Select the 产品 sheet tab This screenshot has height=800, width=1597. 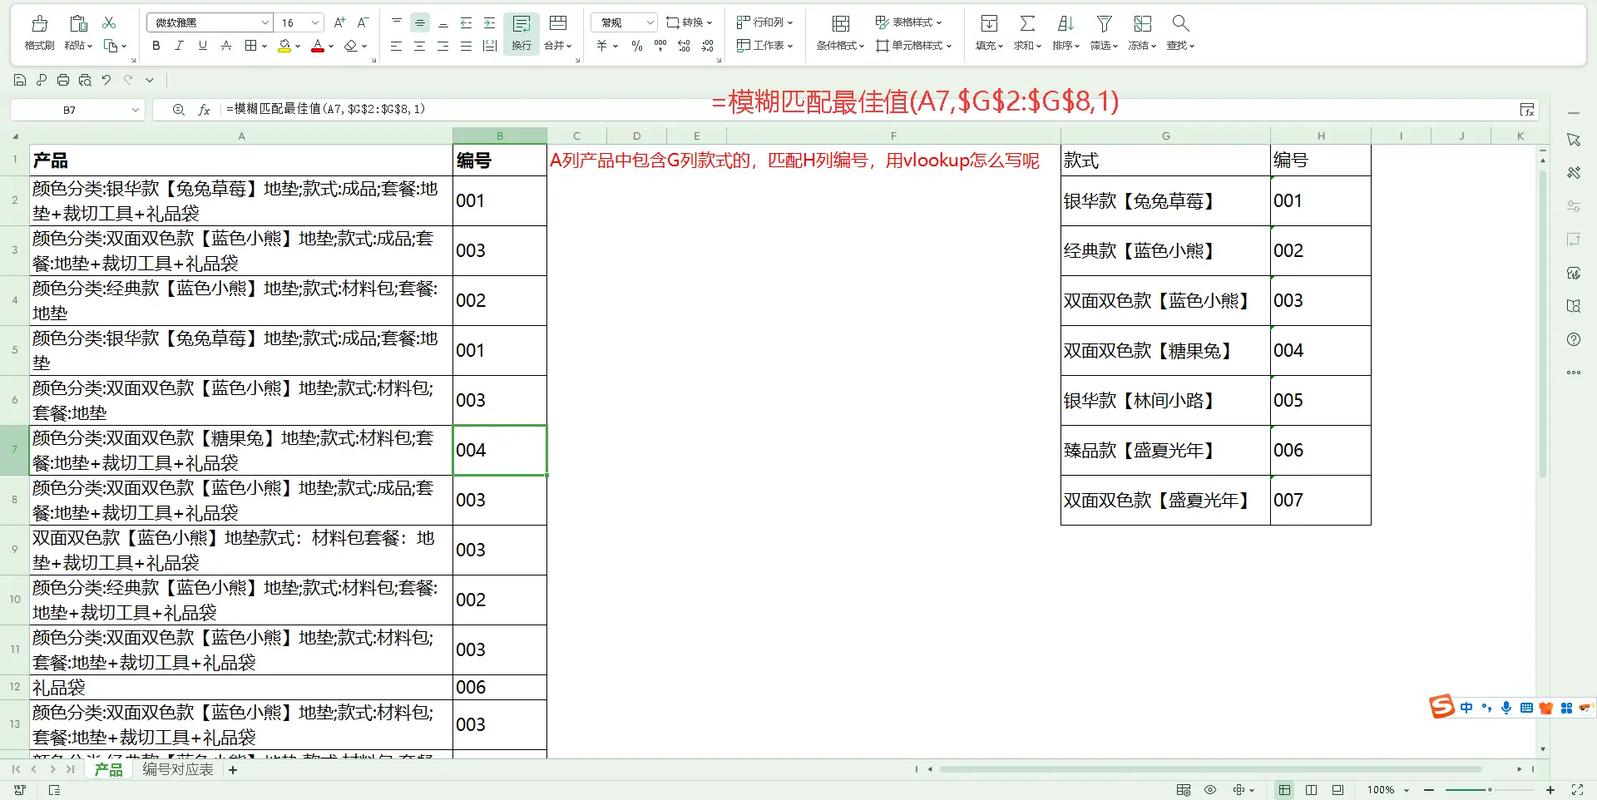click(x=108, y=770)
